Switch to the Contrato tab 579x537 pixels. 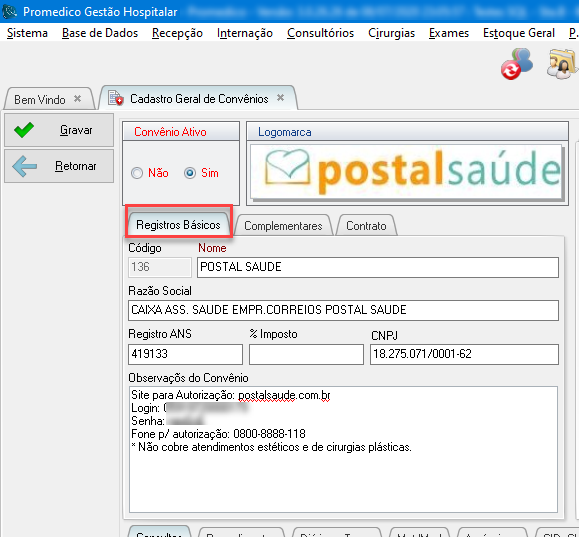click(366, 225)
